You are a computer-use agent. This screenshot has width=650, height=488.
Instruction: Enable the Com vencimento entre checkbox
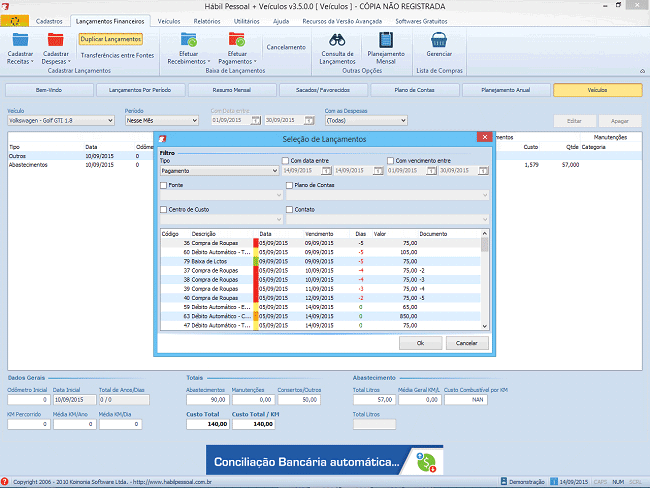[x=390, y=160]
